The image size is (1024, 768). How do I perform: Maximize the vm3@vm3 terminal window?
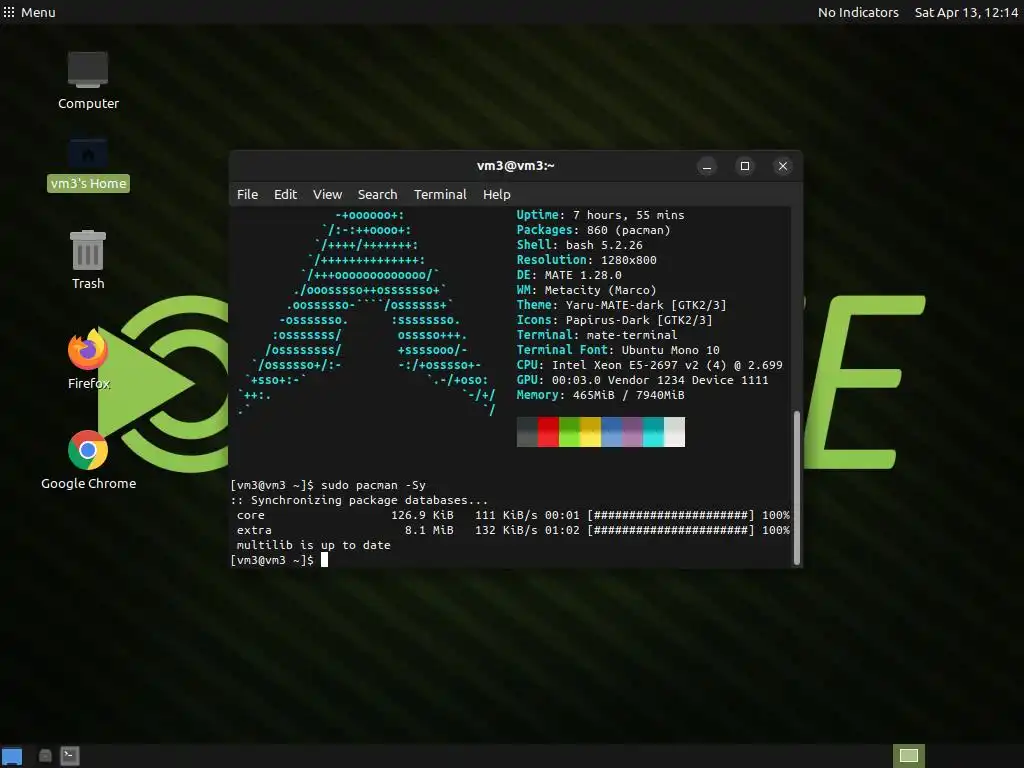[x=744, y=167]
